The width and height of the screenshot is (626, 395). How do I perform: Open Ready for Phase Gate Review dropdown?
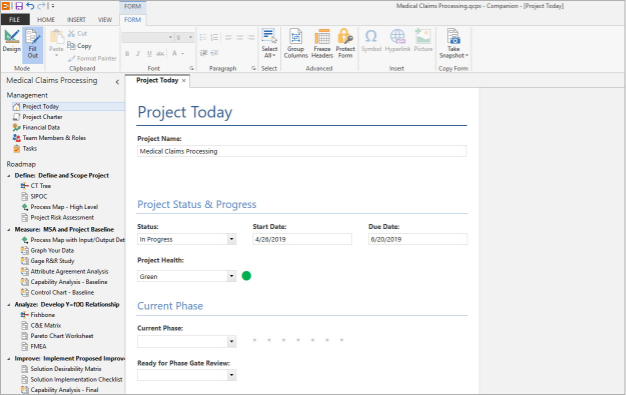tap(232, 375)
